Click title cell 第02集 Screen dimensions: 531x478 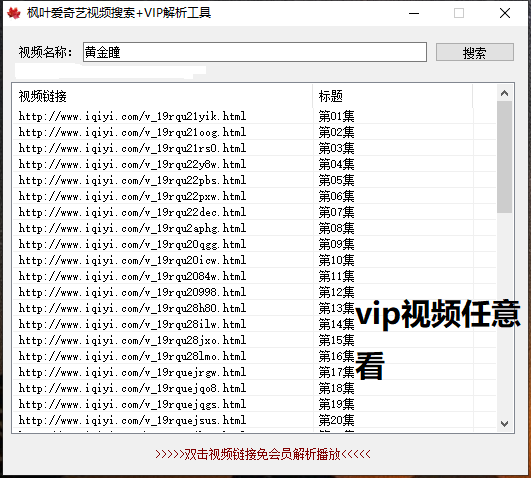[x=337, y=132]
